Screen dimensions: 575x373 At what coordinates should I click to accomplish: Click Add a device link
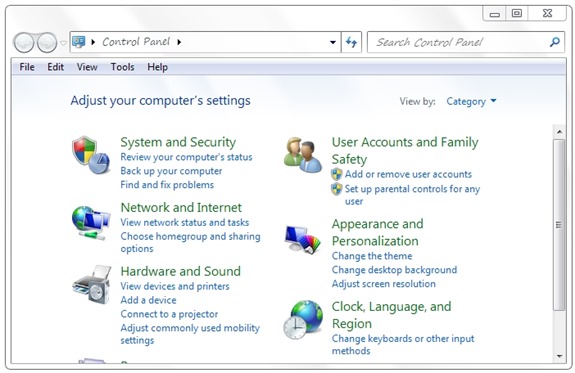coord(149,300)
